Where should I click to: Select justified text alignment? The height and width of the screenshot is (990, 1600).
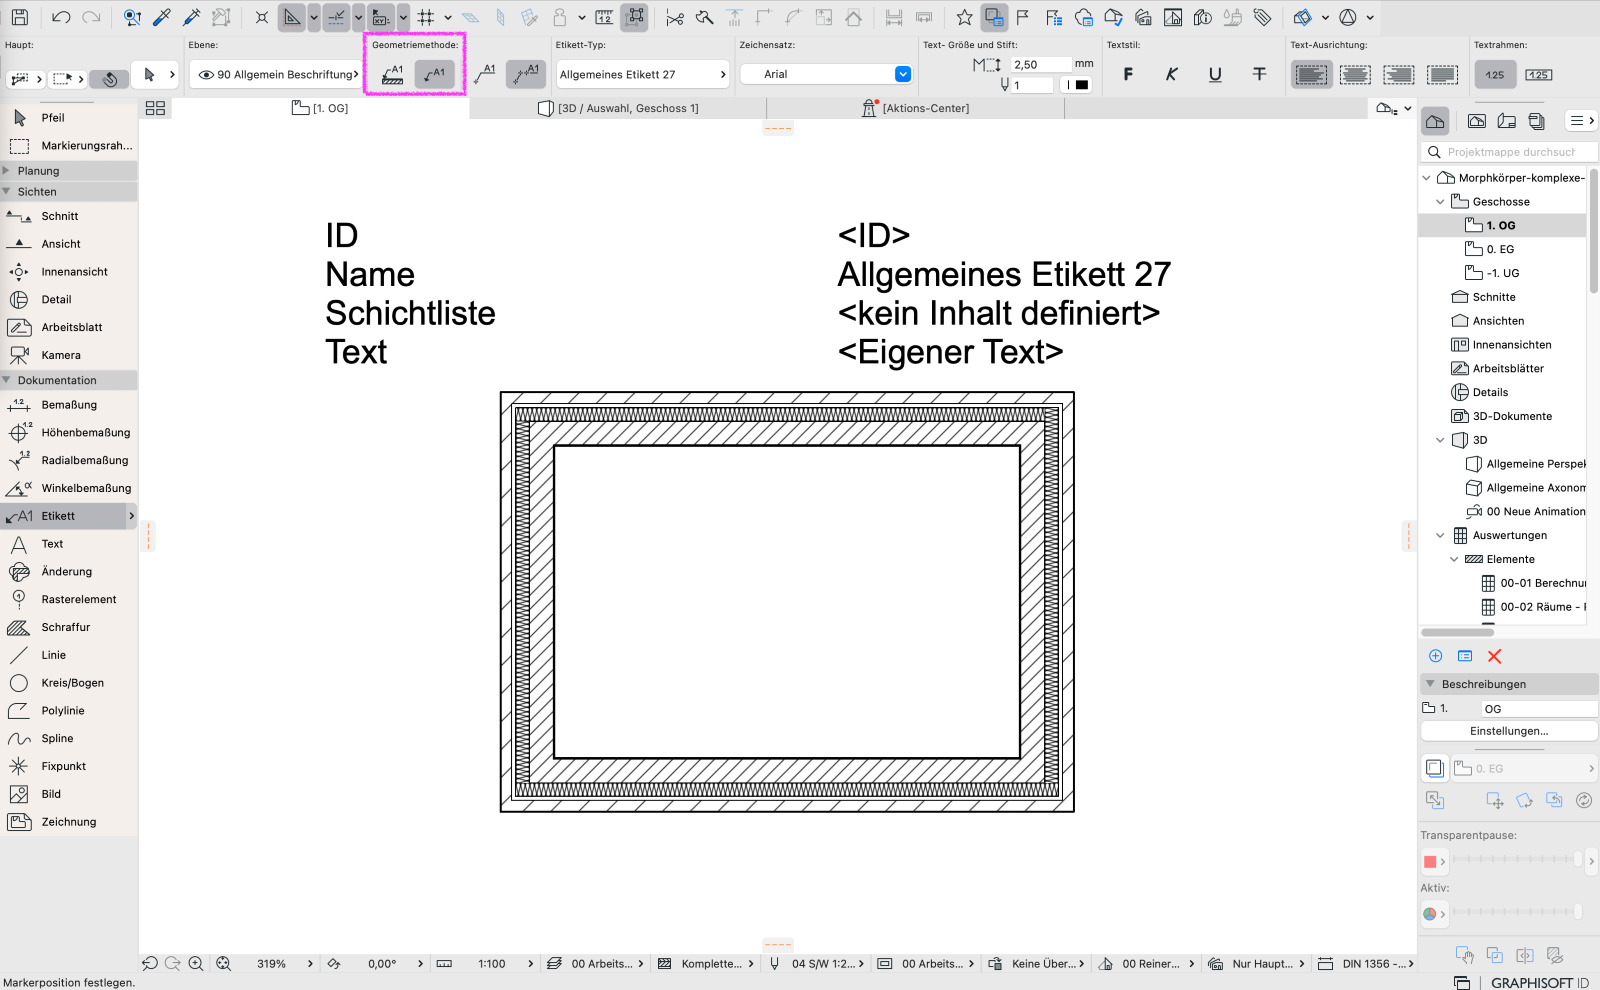(x=1443, y=74)
